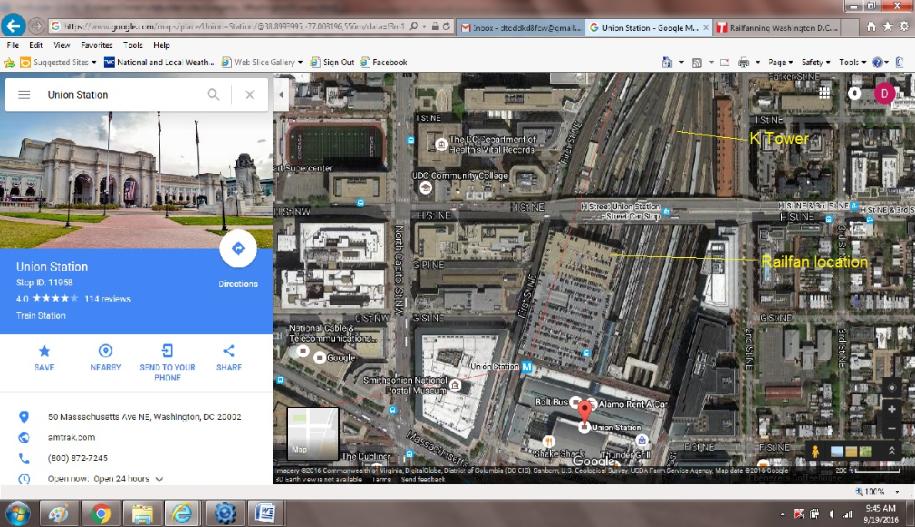Share this place using Share icon
The height and width of the screenshot is (527, 915).
point(229,351)
